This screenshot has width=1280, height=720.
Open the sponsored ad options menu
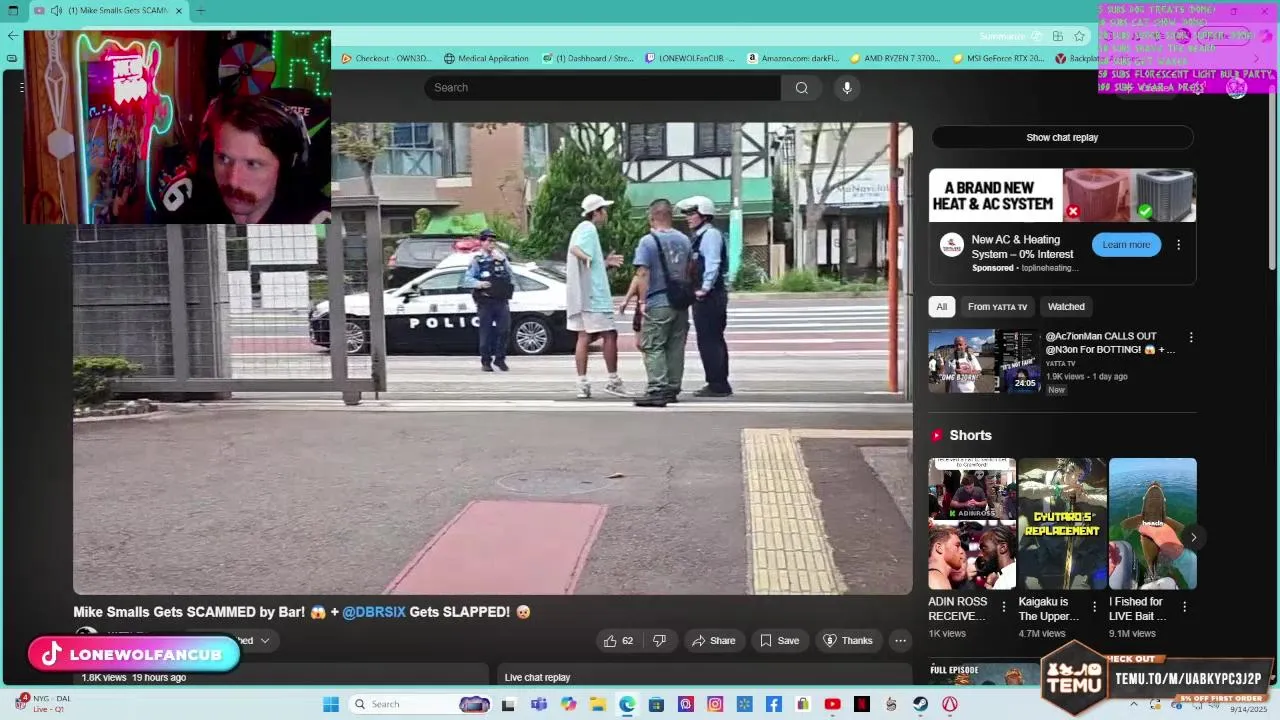coord(1178,245)
